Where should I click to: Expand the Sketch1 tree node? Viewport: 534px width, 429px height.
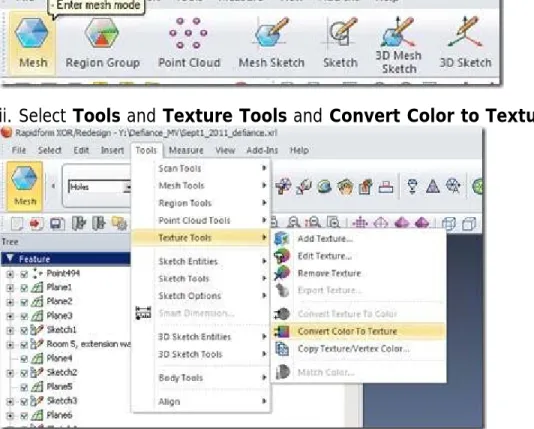10,330
